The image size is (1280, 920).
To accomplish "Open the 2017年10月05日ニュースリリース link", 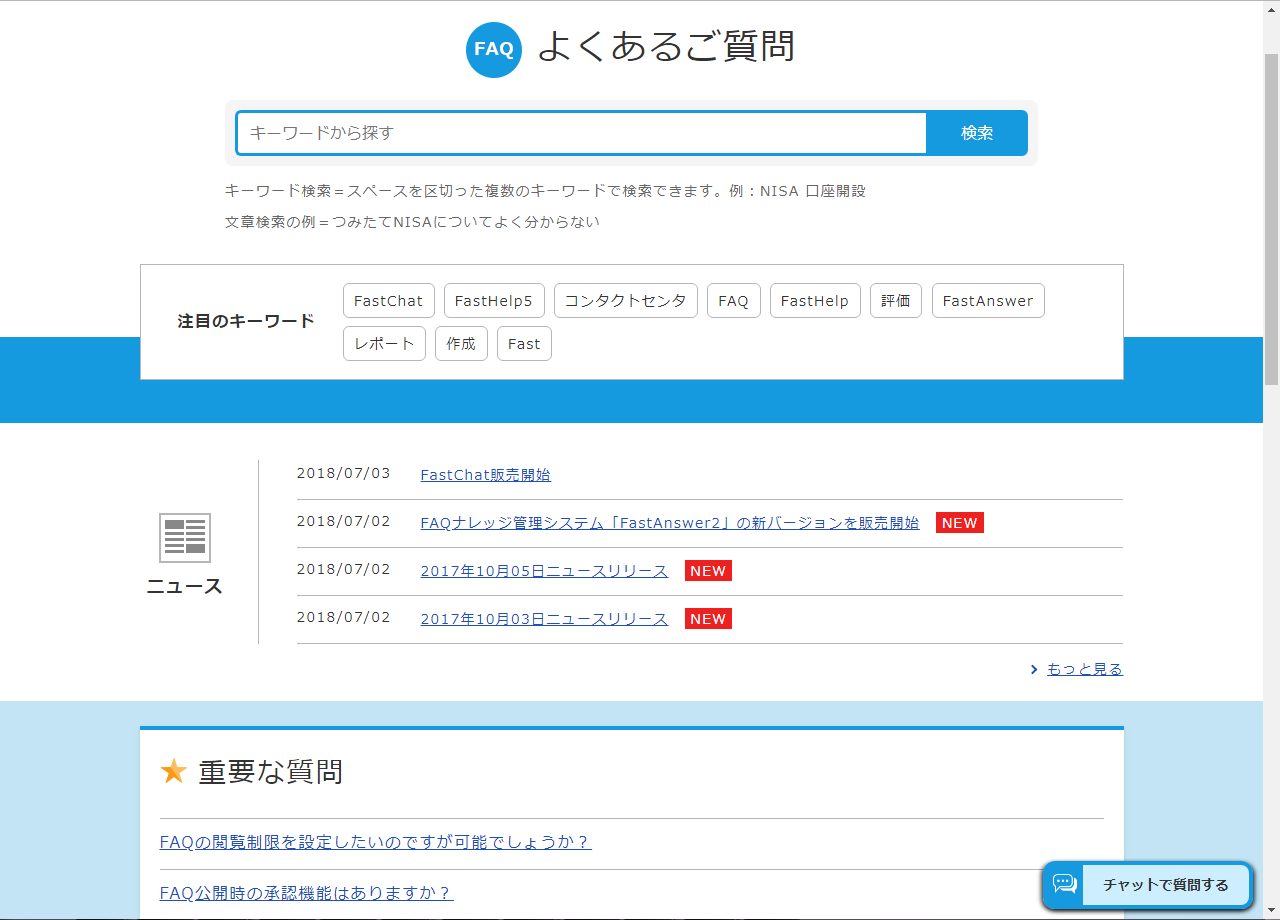I will pos(544,571).
